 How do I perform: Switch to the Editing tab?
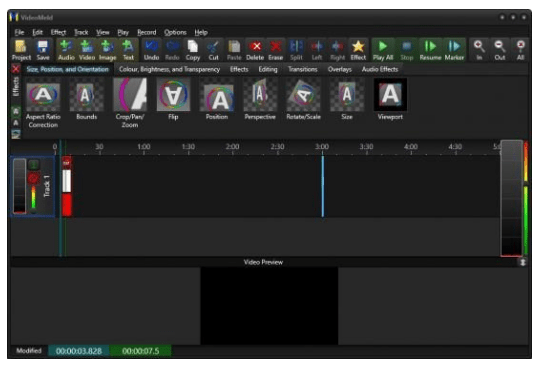click(268, 69)
